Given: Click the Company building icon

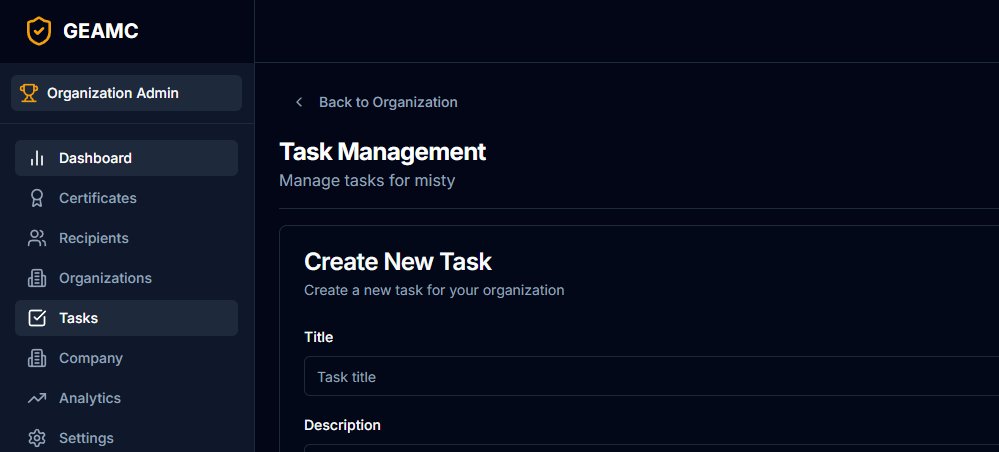Looking at the screenshot, I should (37, 358).
